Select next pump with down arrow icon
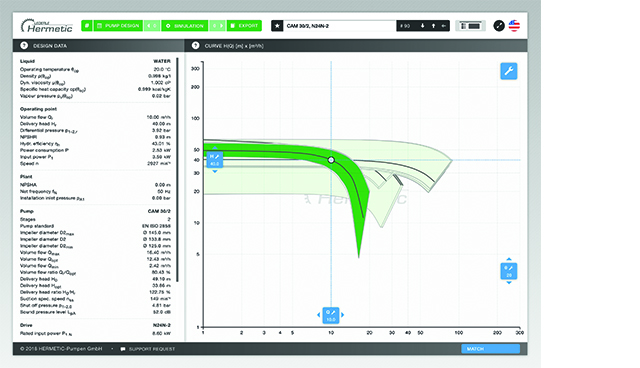Viewport: 640px width, 368px height. tap(422, 26)
